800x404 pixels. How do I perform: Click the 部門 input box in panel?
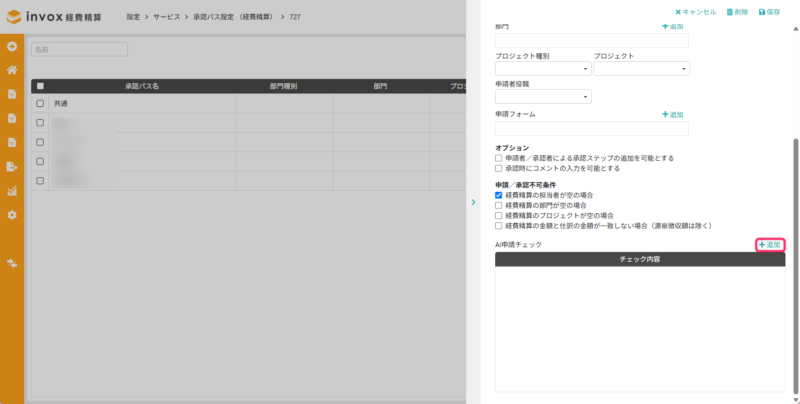pos(592,41)
